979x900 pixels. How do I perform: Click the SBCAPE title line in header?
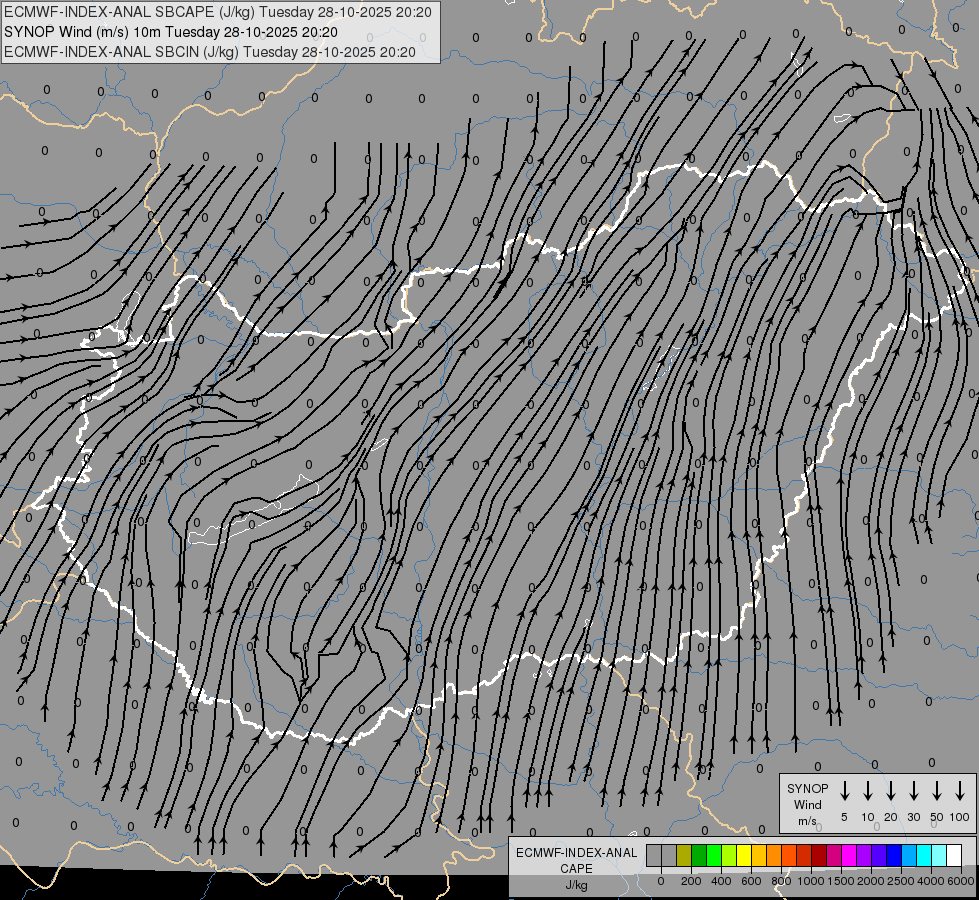coord(218,12)
